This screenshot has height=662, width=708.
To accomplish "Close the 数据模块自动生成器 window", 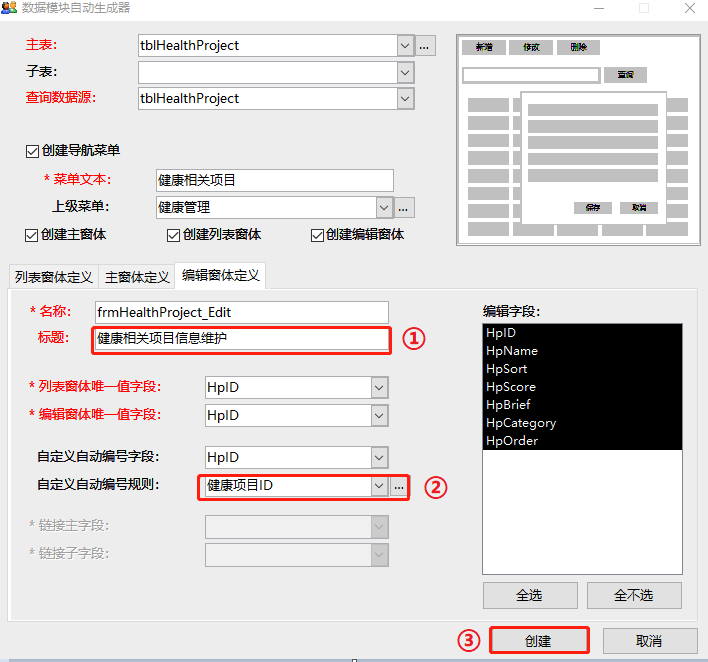I will point(689,8).
